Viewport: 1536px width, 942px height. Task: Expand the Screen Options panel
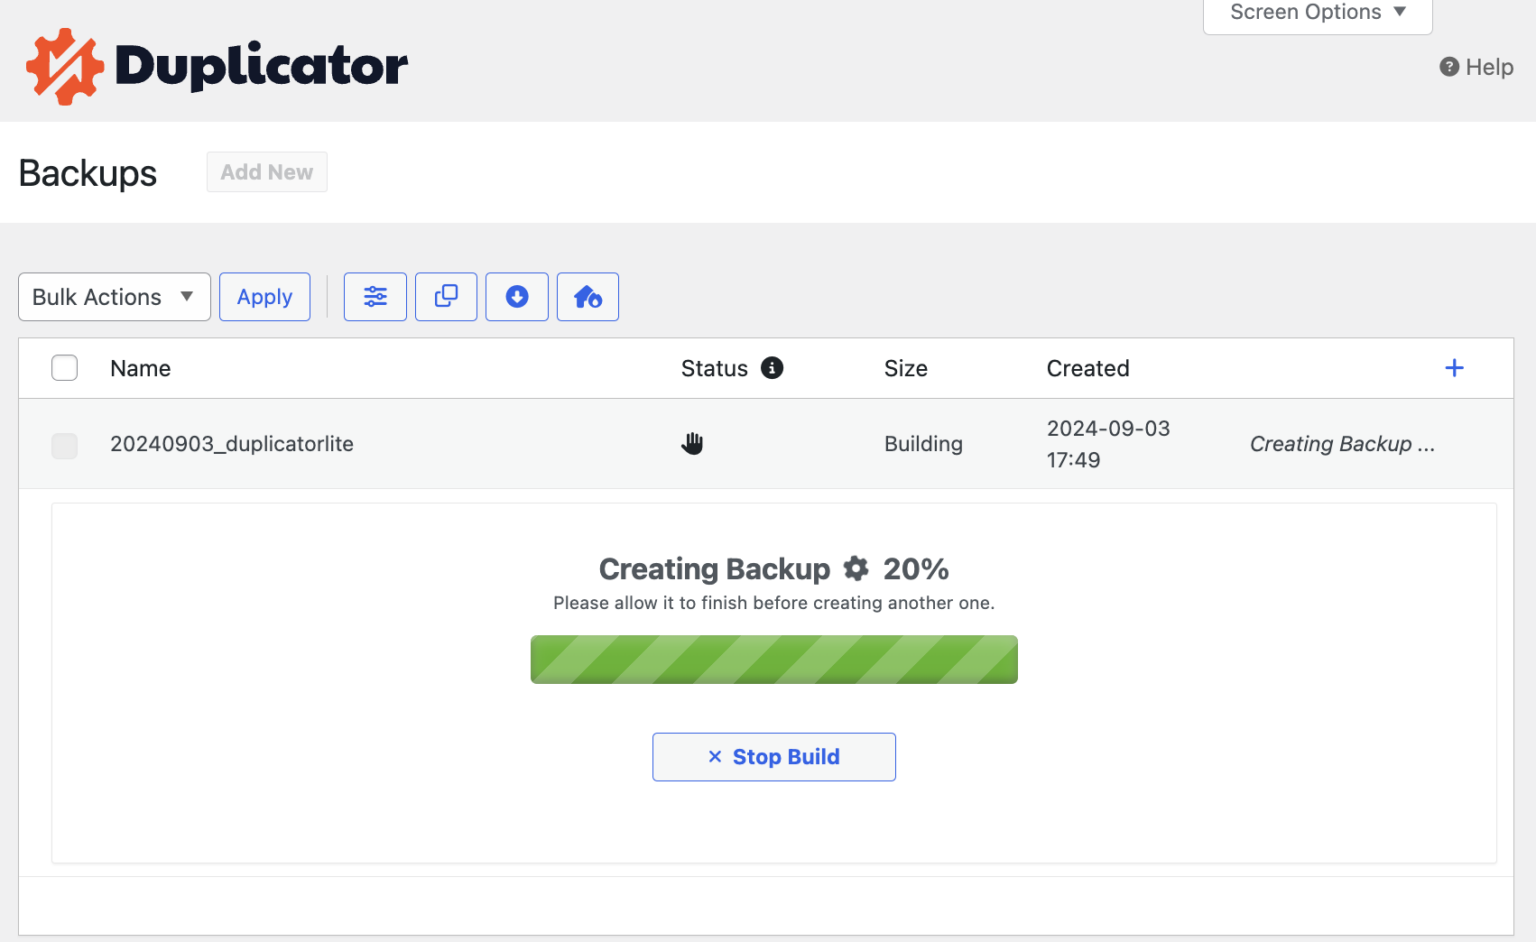pyautogui.click(x=1317, y=13)
